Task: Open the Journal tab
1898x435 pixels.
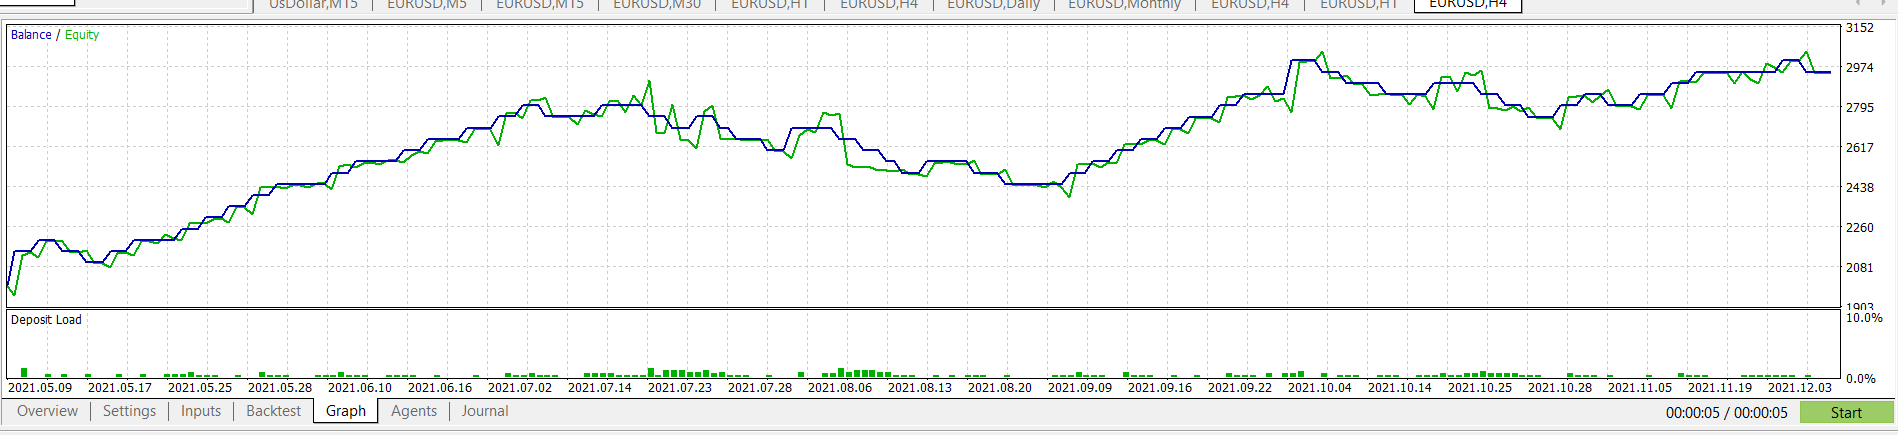Action: (485, 411)
